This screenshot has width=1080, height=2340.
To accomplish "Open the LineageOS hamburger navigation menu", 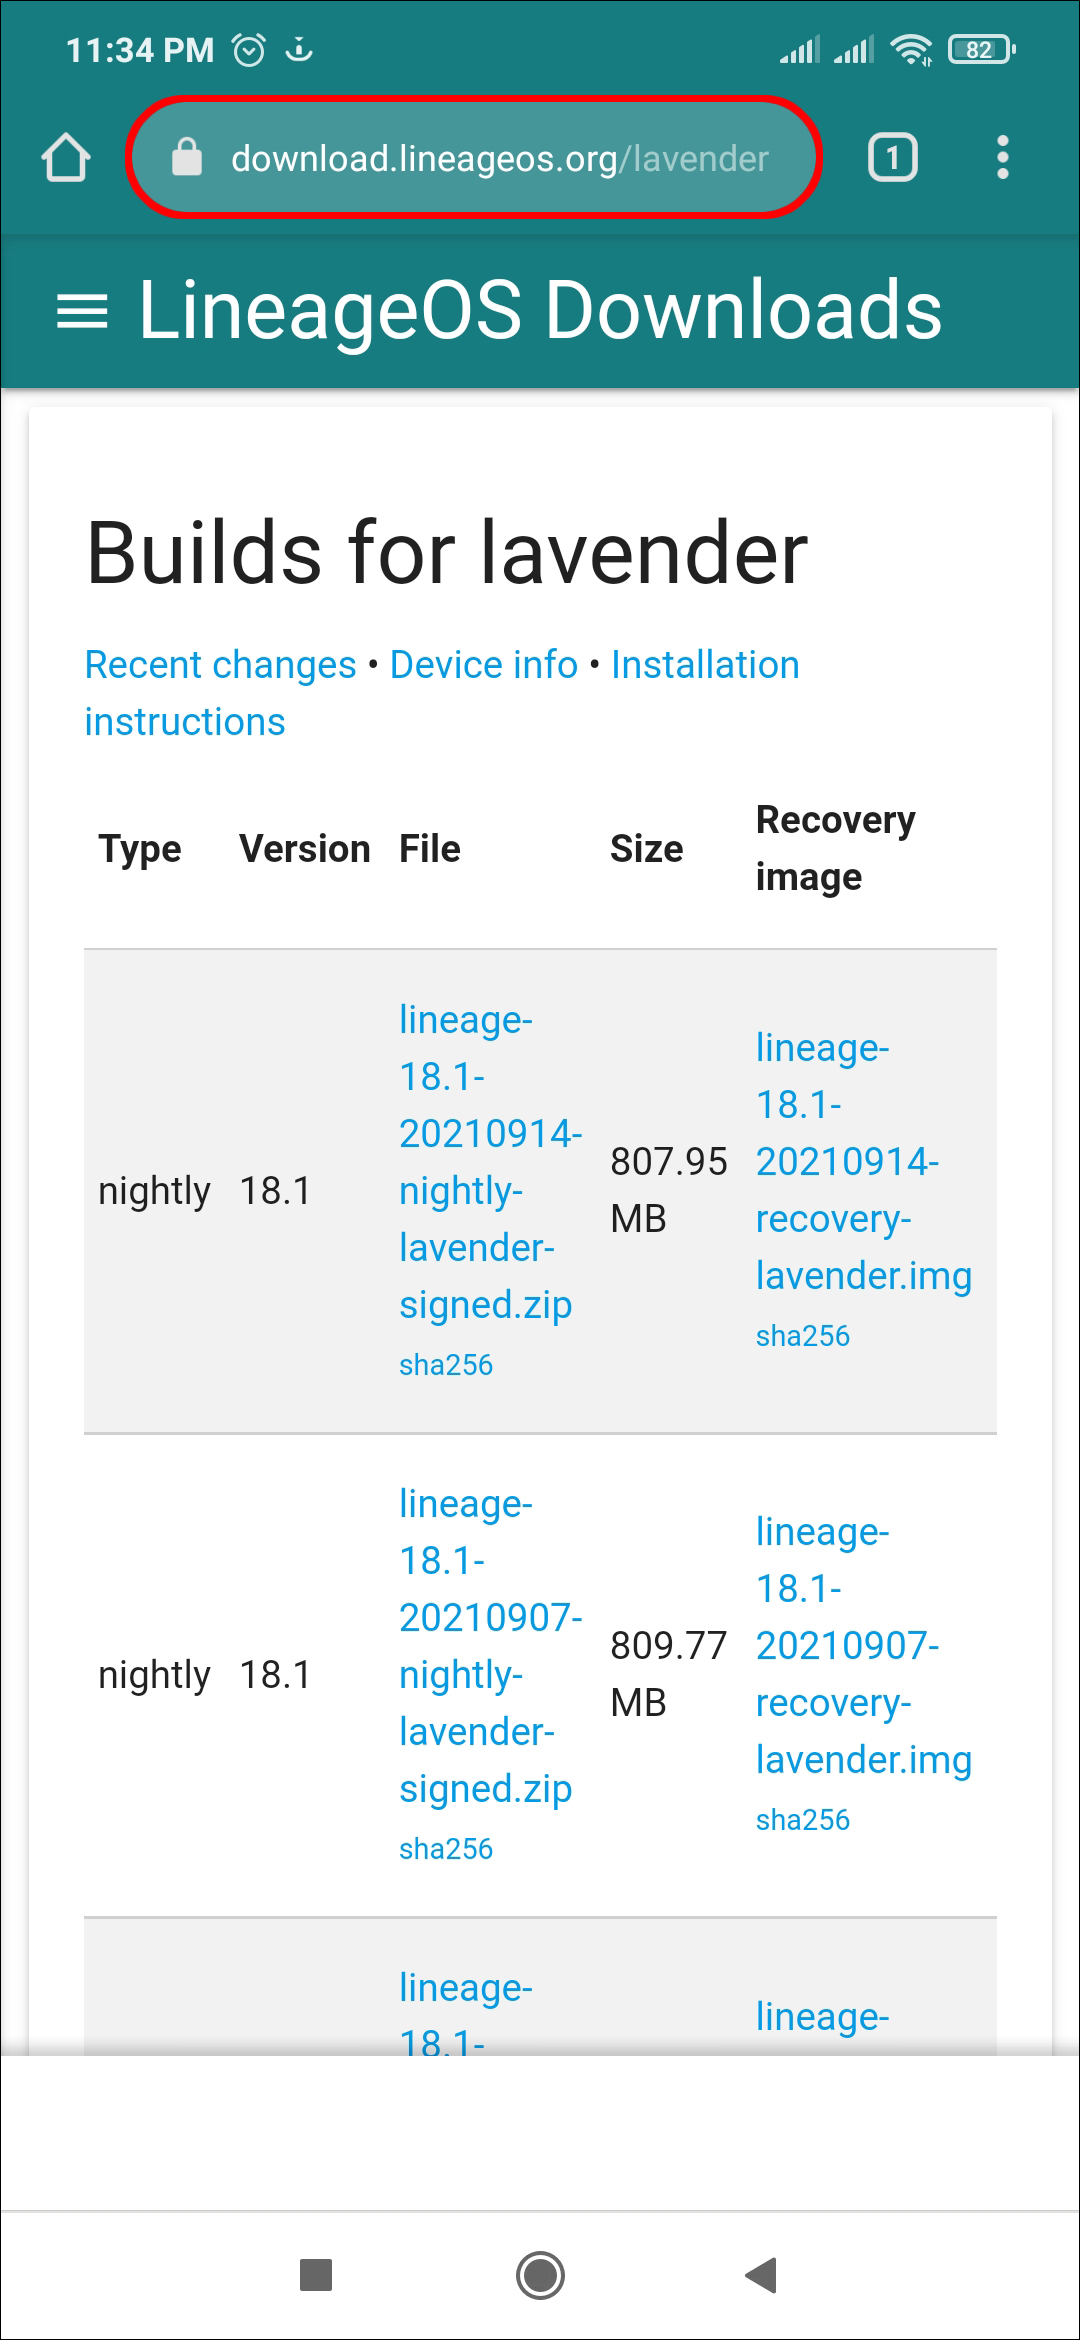I will click(x=82, y=311).
